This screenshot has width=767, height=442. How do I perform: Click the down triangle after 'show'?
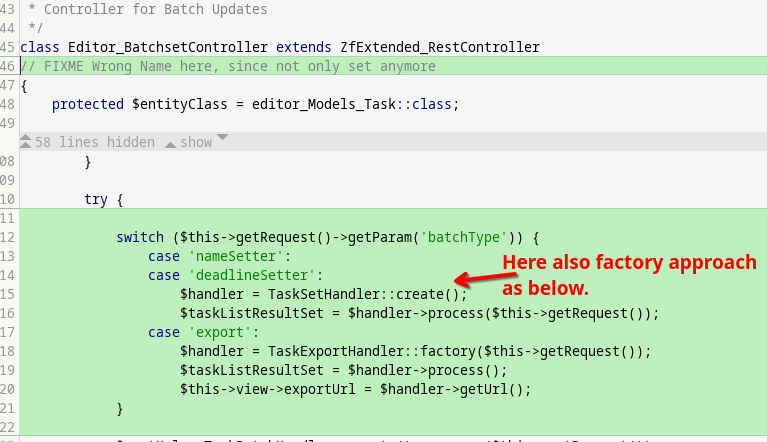(x=222, y=138)
